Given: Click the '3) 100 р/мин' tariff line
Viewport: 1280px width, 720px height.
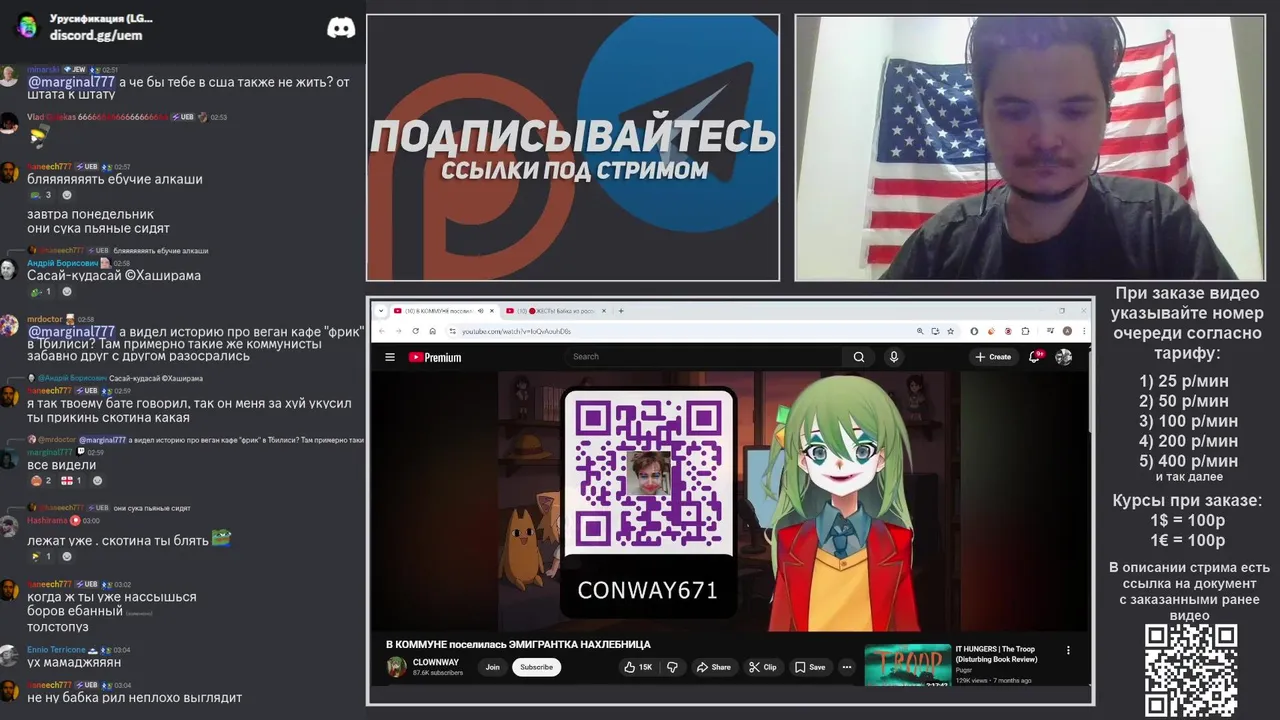Looking at the screenshot, I should [1188, 421].
